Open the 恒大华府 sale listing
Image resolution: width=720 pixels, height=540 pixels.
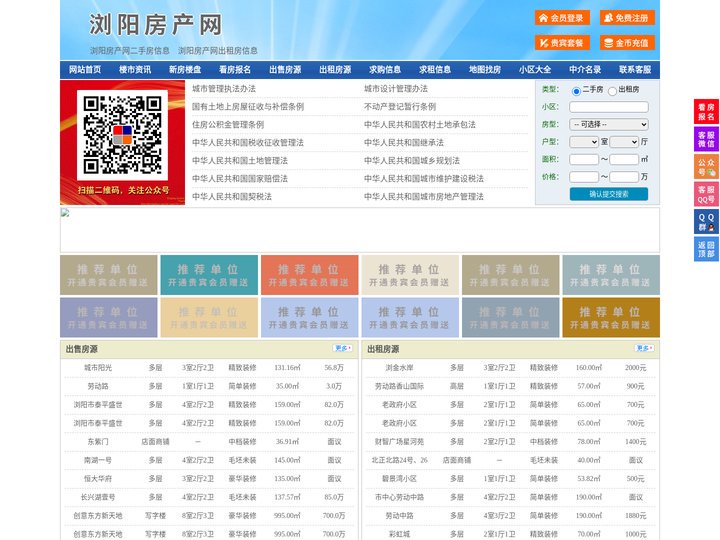(x=98, y=478)
